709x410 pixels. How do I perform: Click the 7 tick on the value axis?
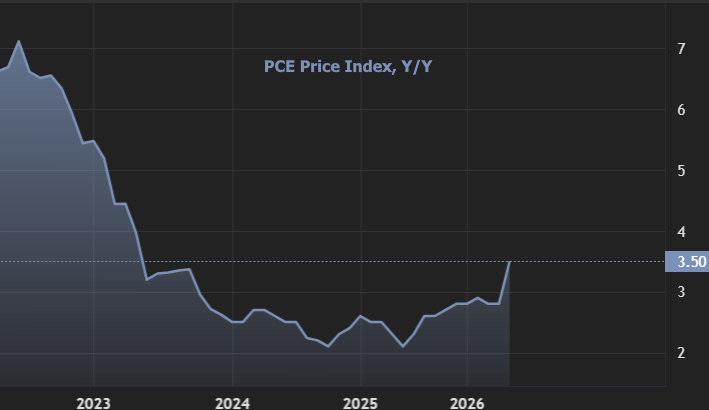[x=681, y=49]
